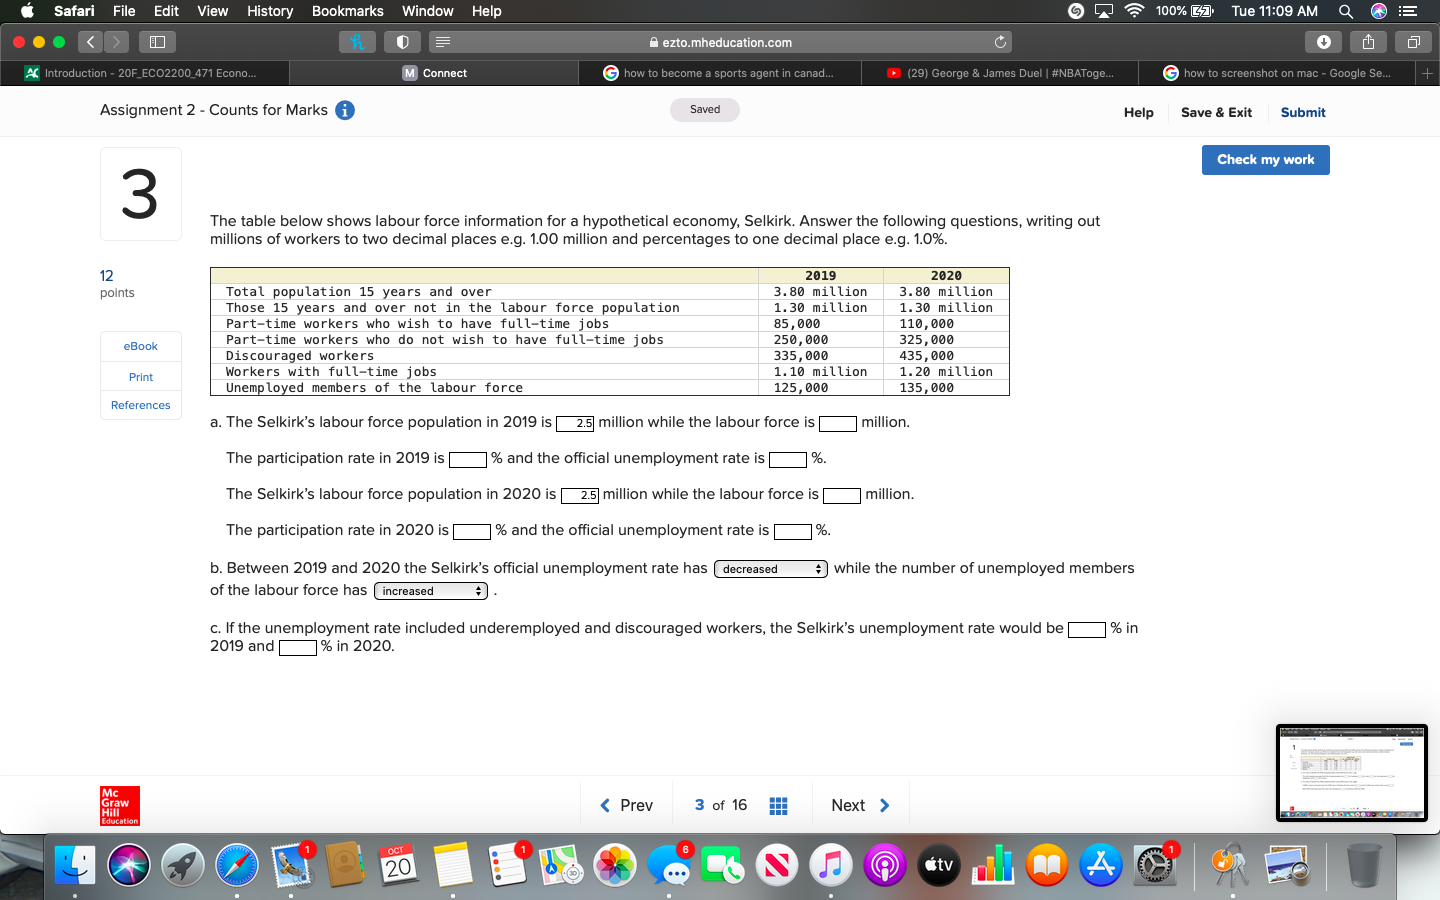Click the info icon beside Assignment 2 title
The width and height of the screenshot is (1440, 900).
(x=344, y=111)
